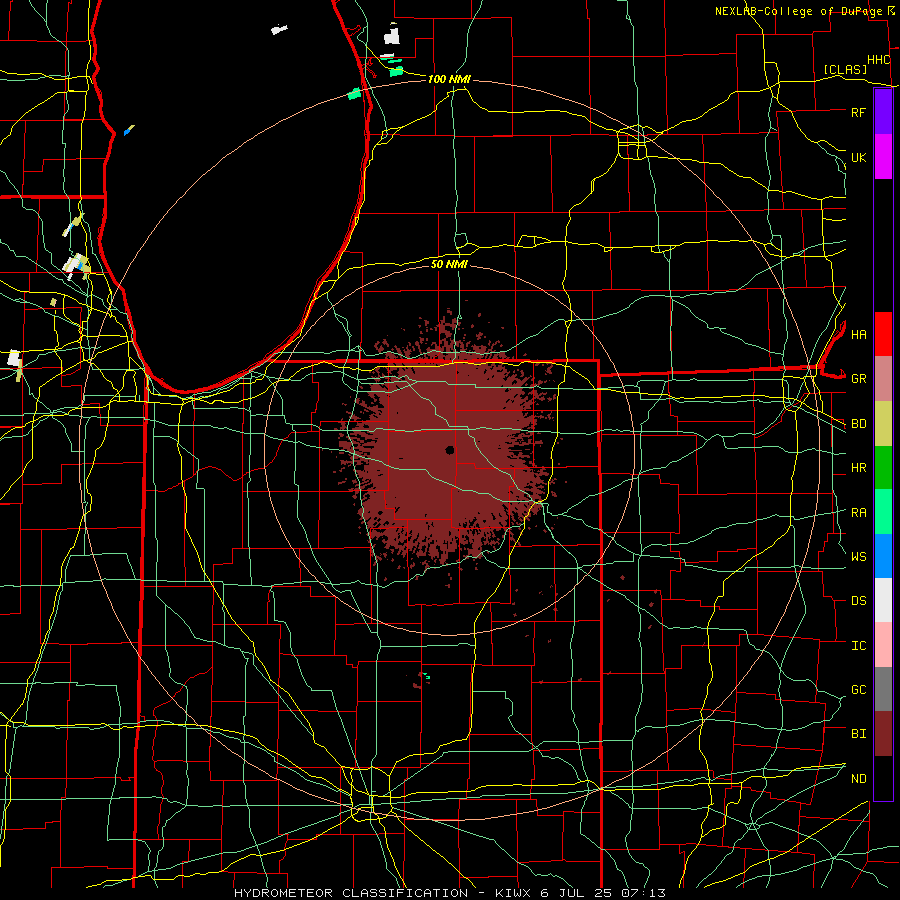Screen dimensions: 900x900
Task: Click the HHC product label
Action: [878, 60]
